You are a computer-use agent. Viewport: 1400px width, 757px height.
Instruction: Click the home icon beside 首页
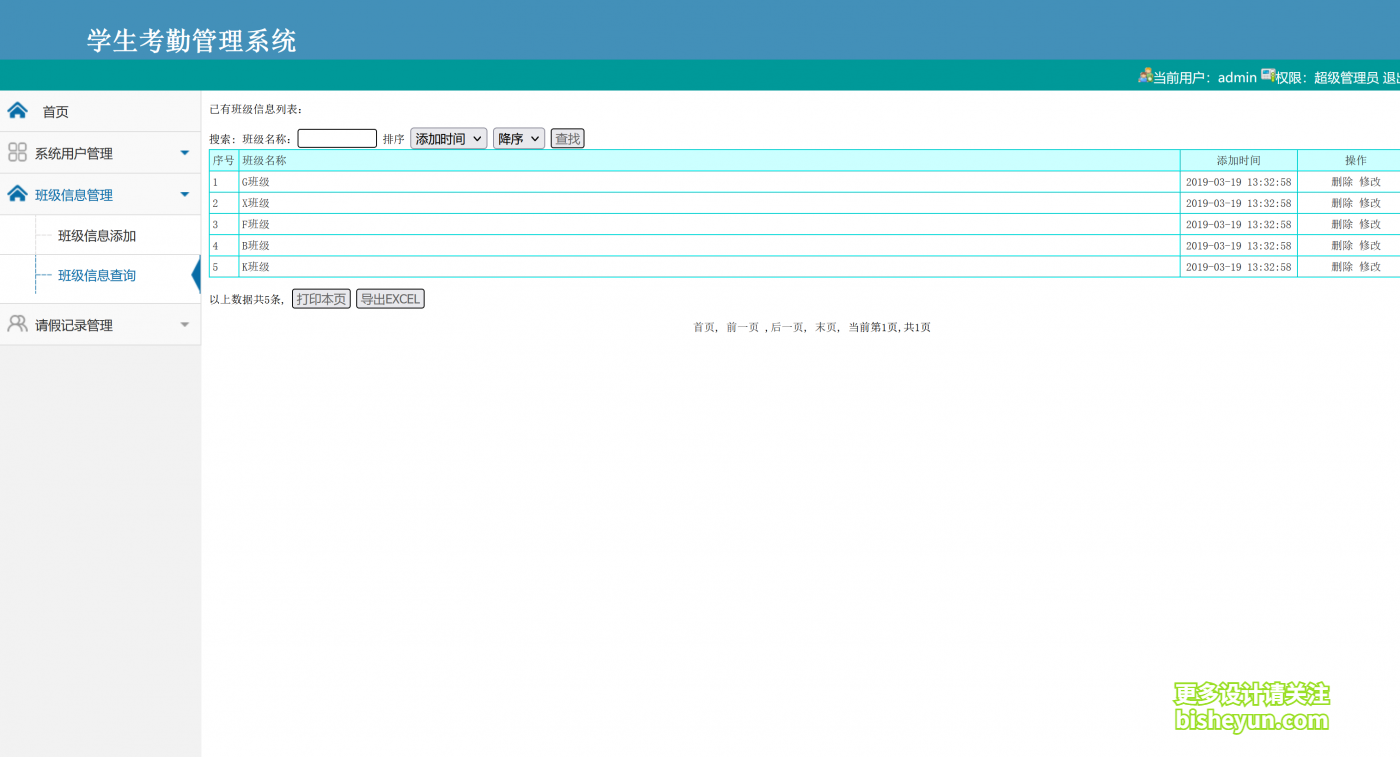17,110
